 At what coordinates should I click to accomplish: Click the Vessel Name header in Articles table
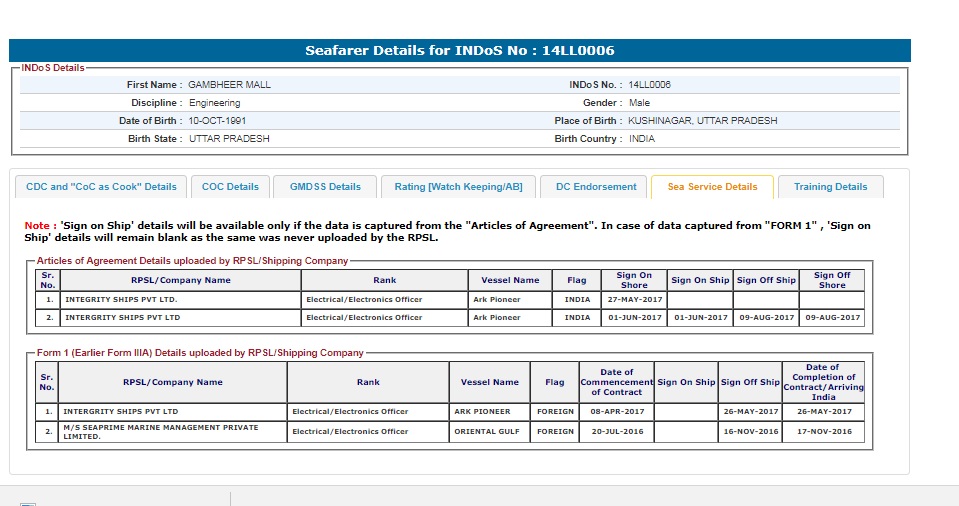510,280
